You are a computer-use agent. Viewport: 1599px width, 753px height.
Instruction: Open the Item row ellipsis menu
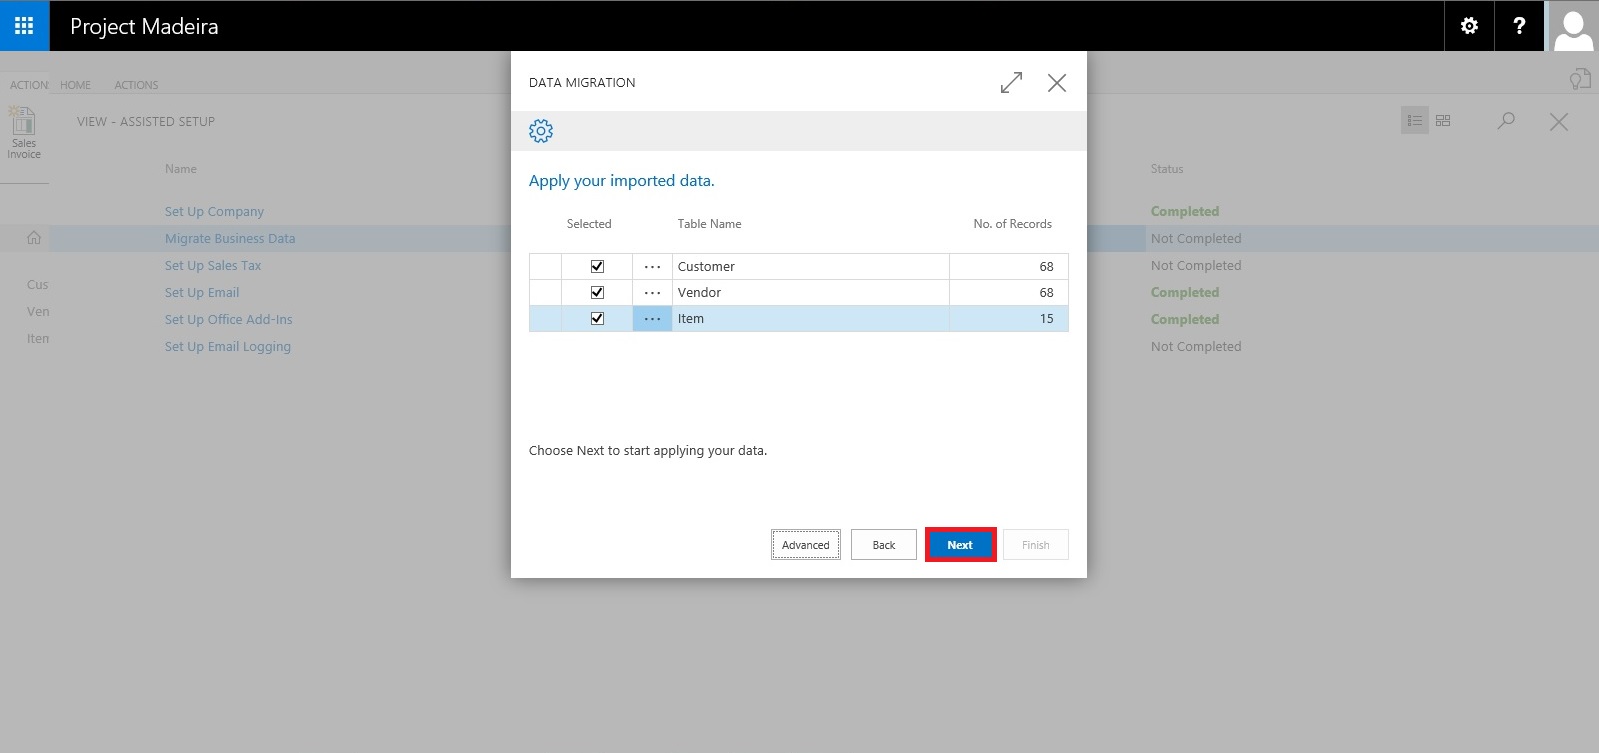coord(652,319)
